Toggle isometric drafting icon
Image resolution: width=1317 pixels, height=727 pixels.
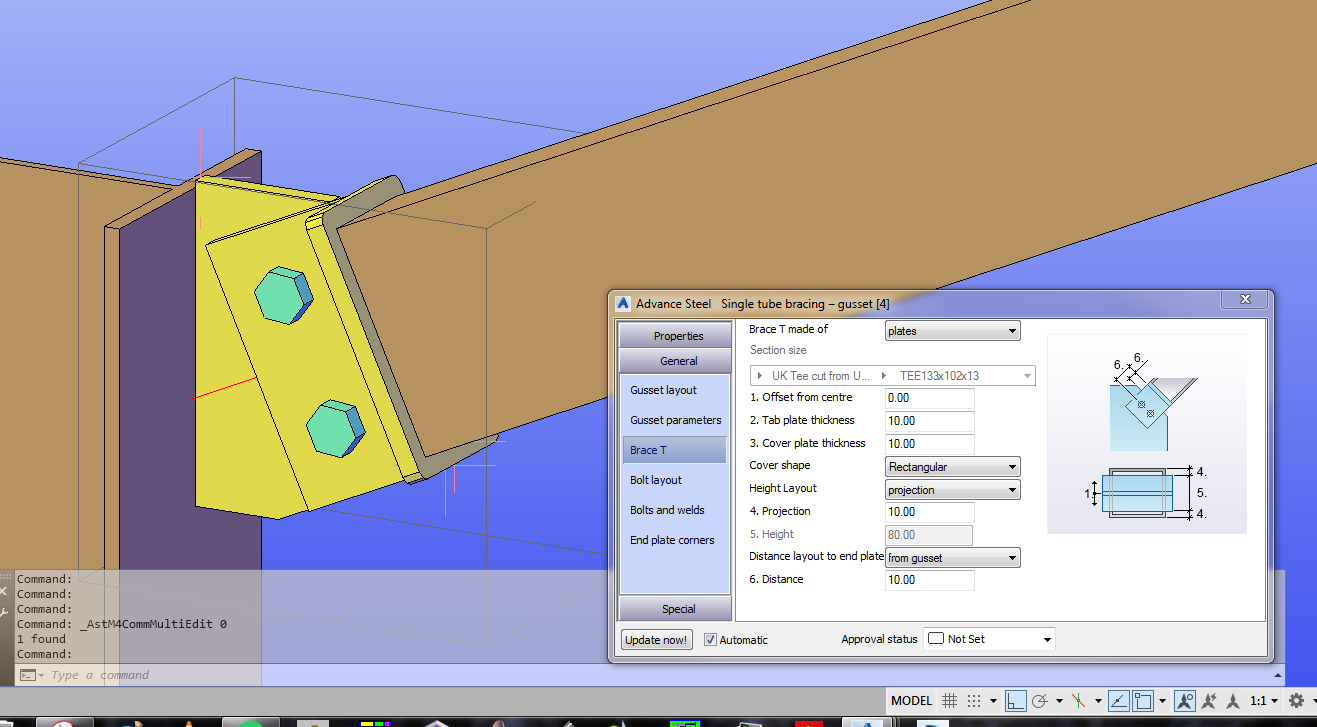[x=1080, y=700]
